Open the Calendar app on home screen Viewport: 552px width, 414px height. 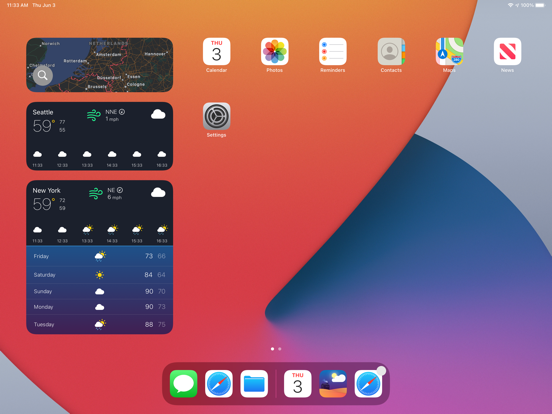(x=217, y=51)
